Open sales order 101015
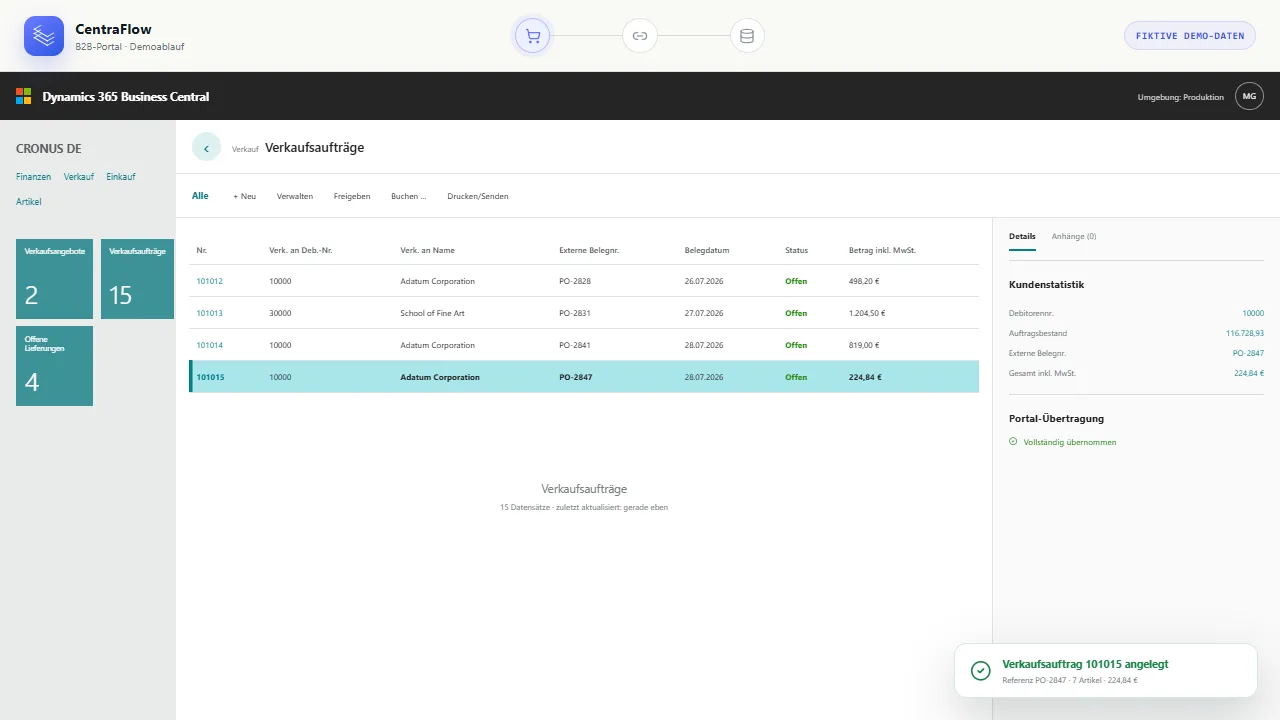Viewport: 1280px width, 720px height. tap(211, 377)
